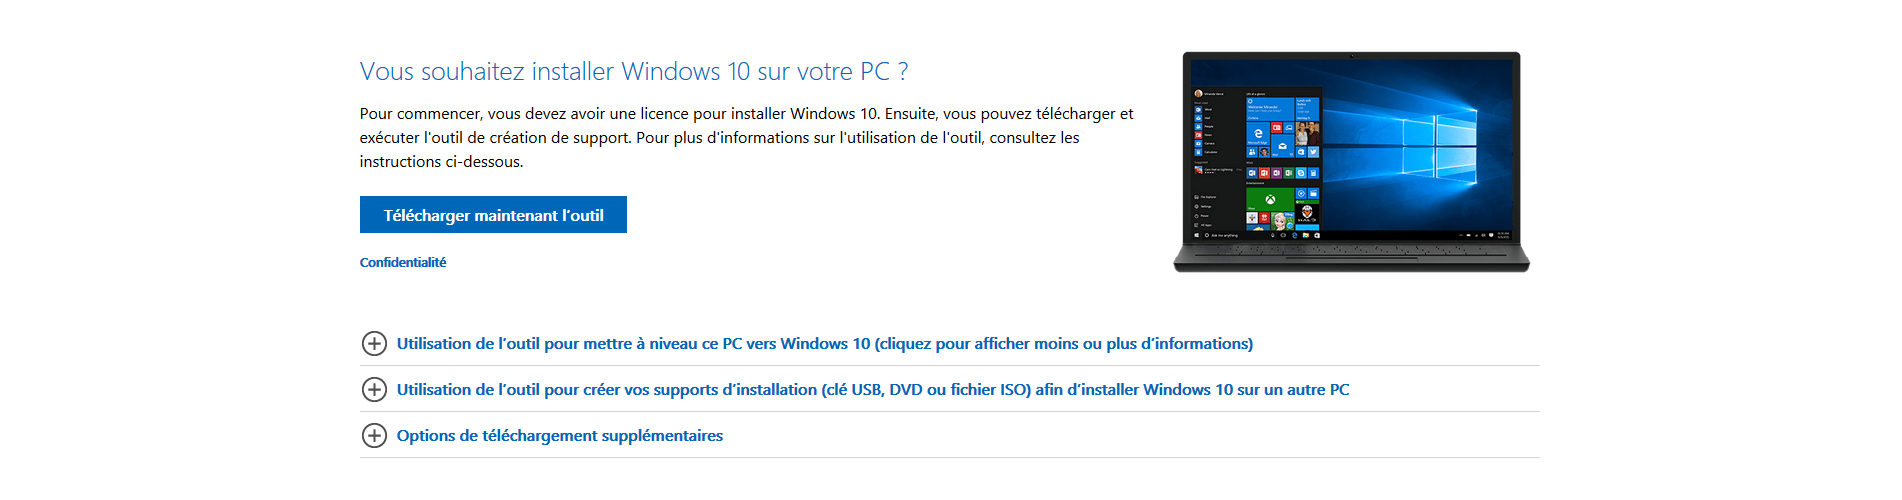Click 'Télécharger maintenant l'outil' button
1902x500 pixels.
[493, 215]
